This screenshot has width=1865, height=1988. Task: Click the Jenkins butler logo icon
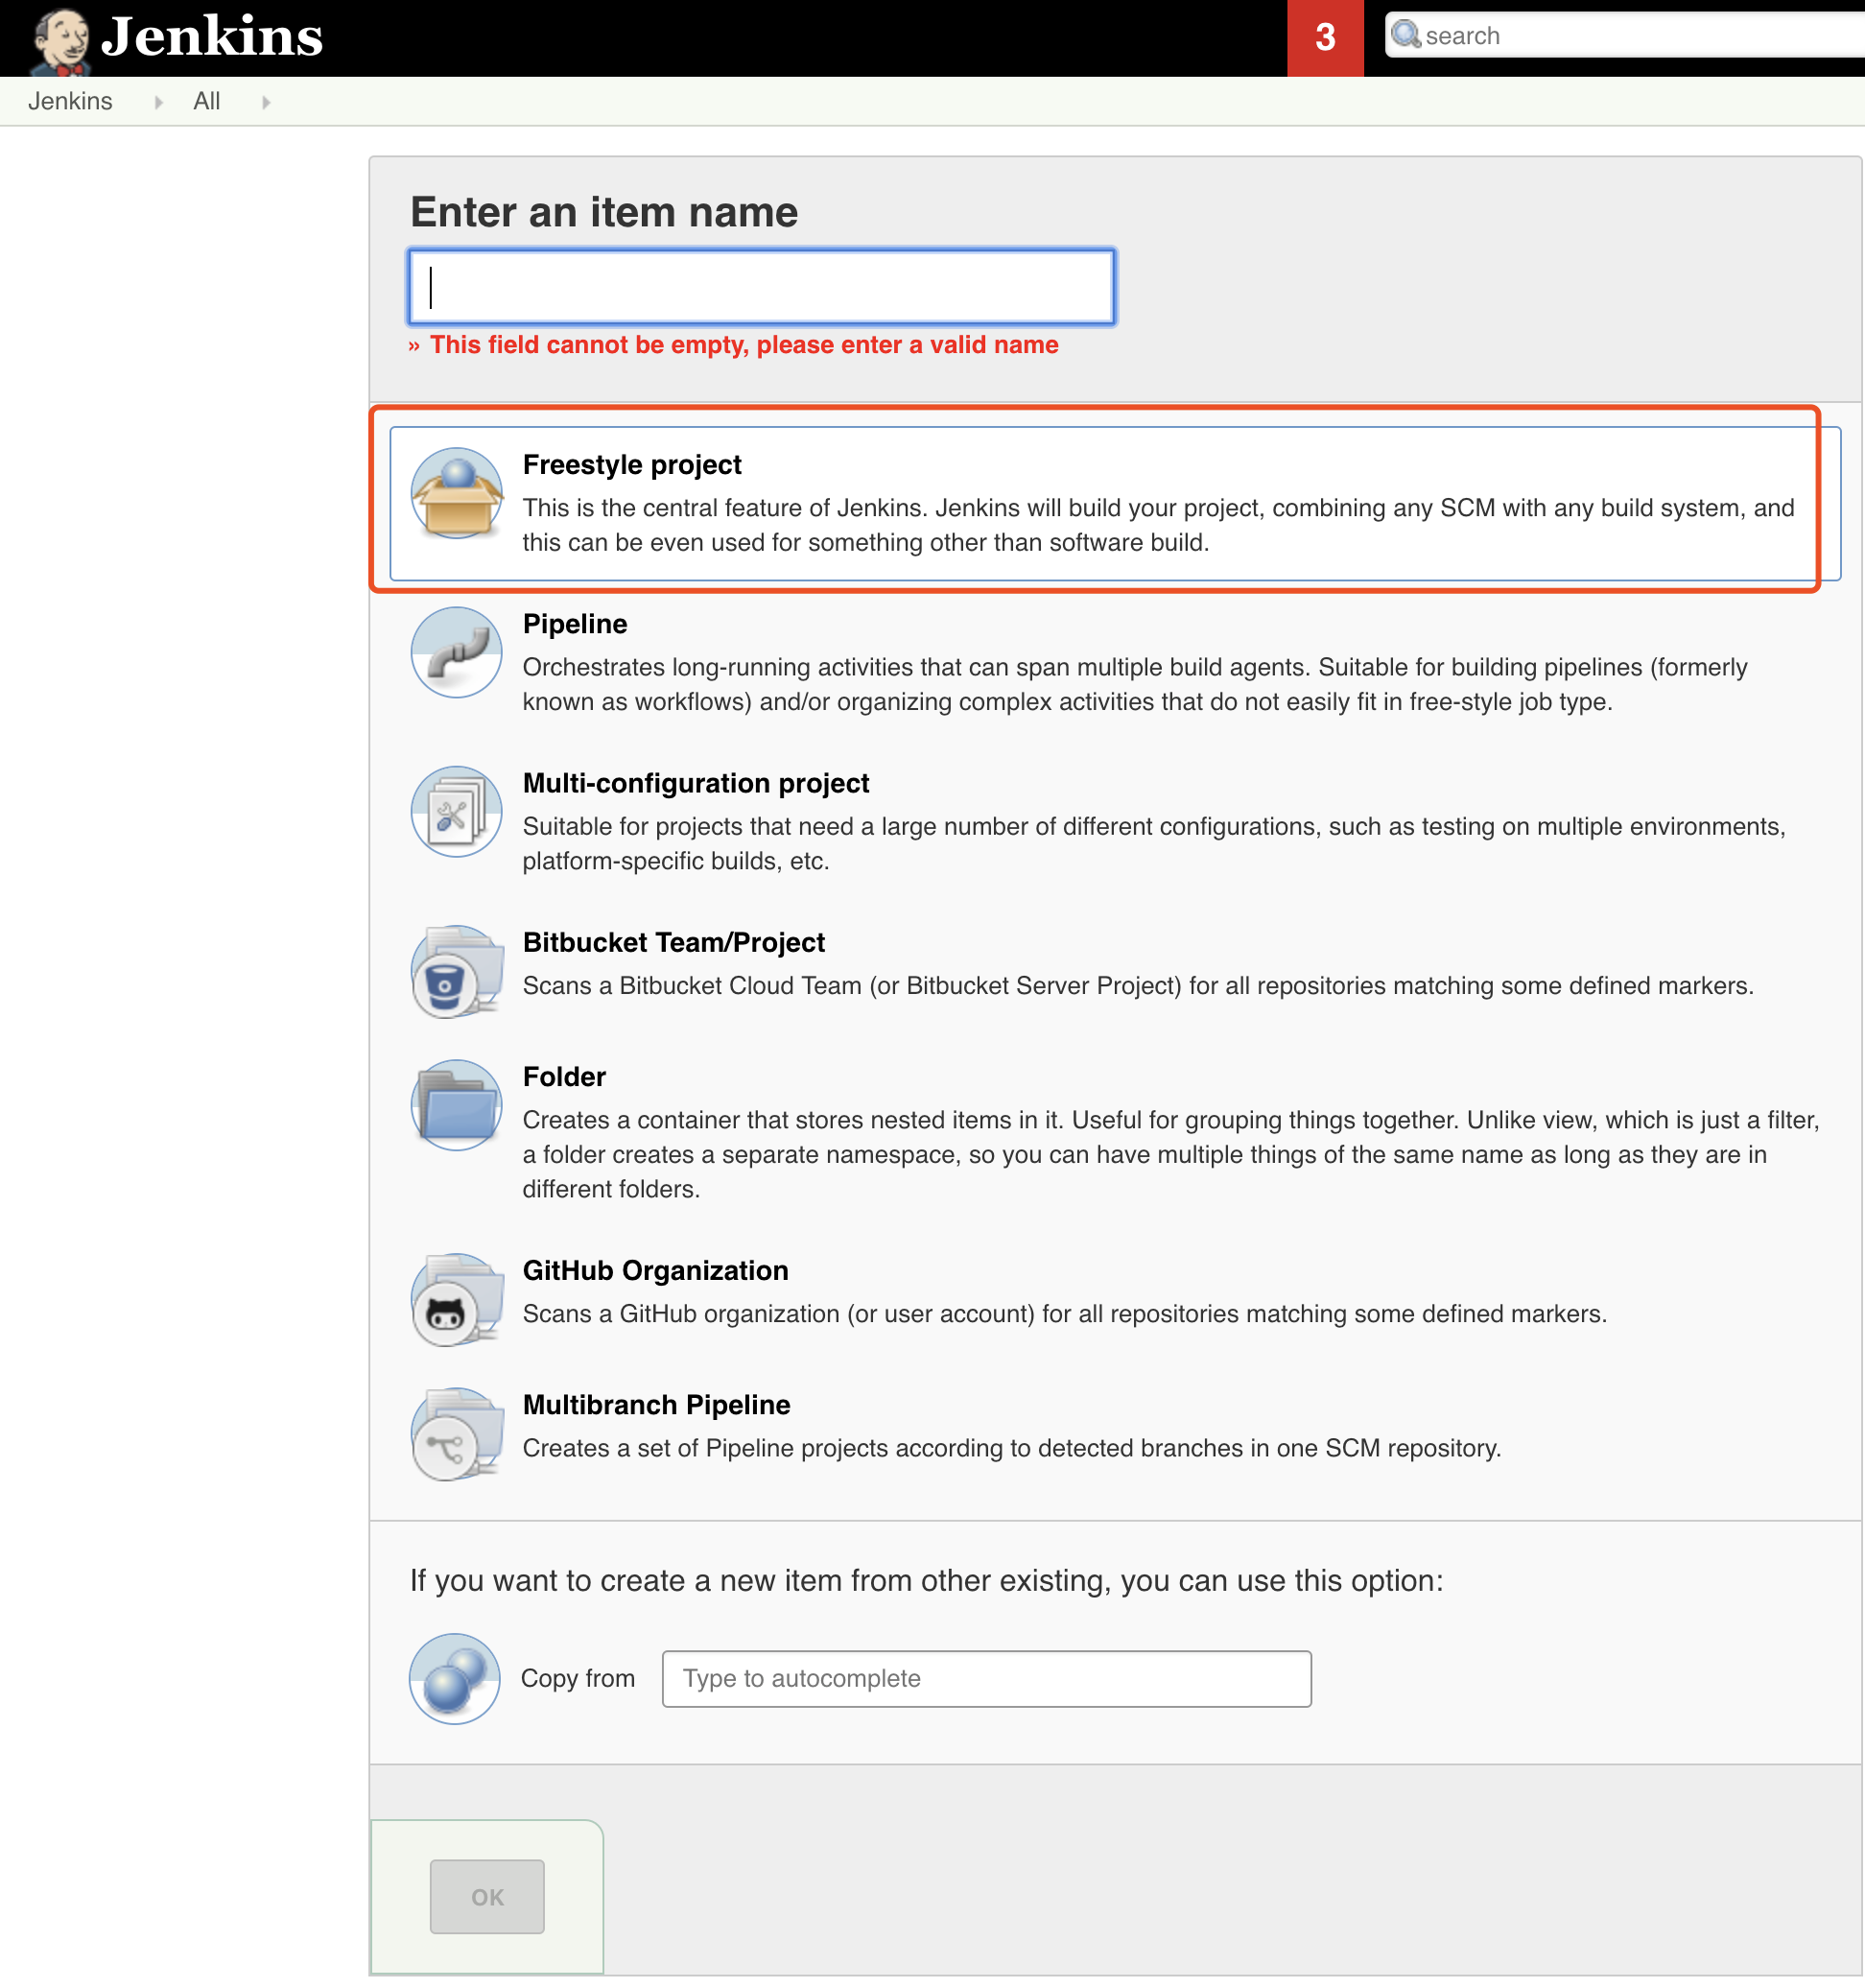tap(60, 40)
